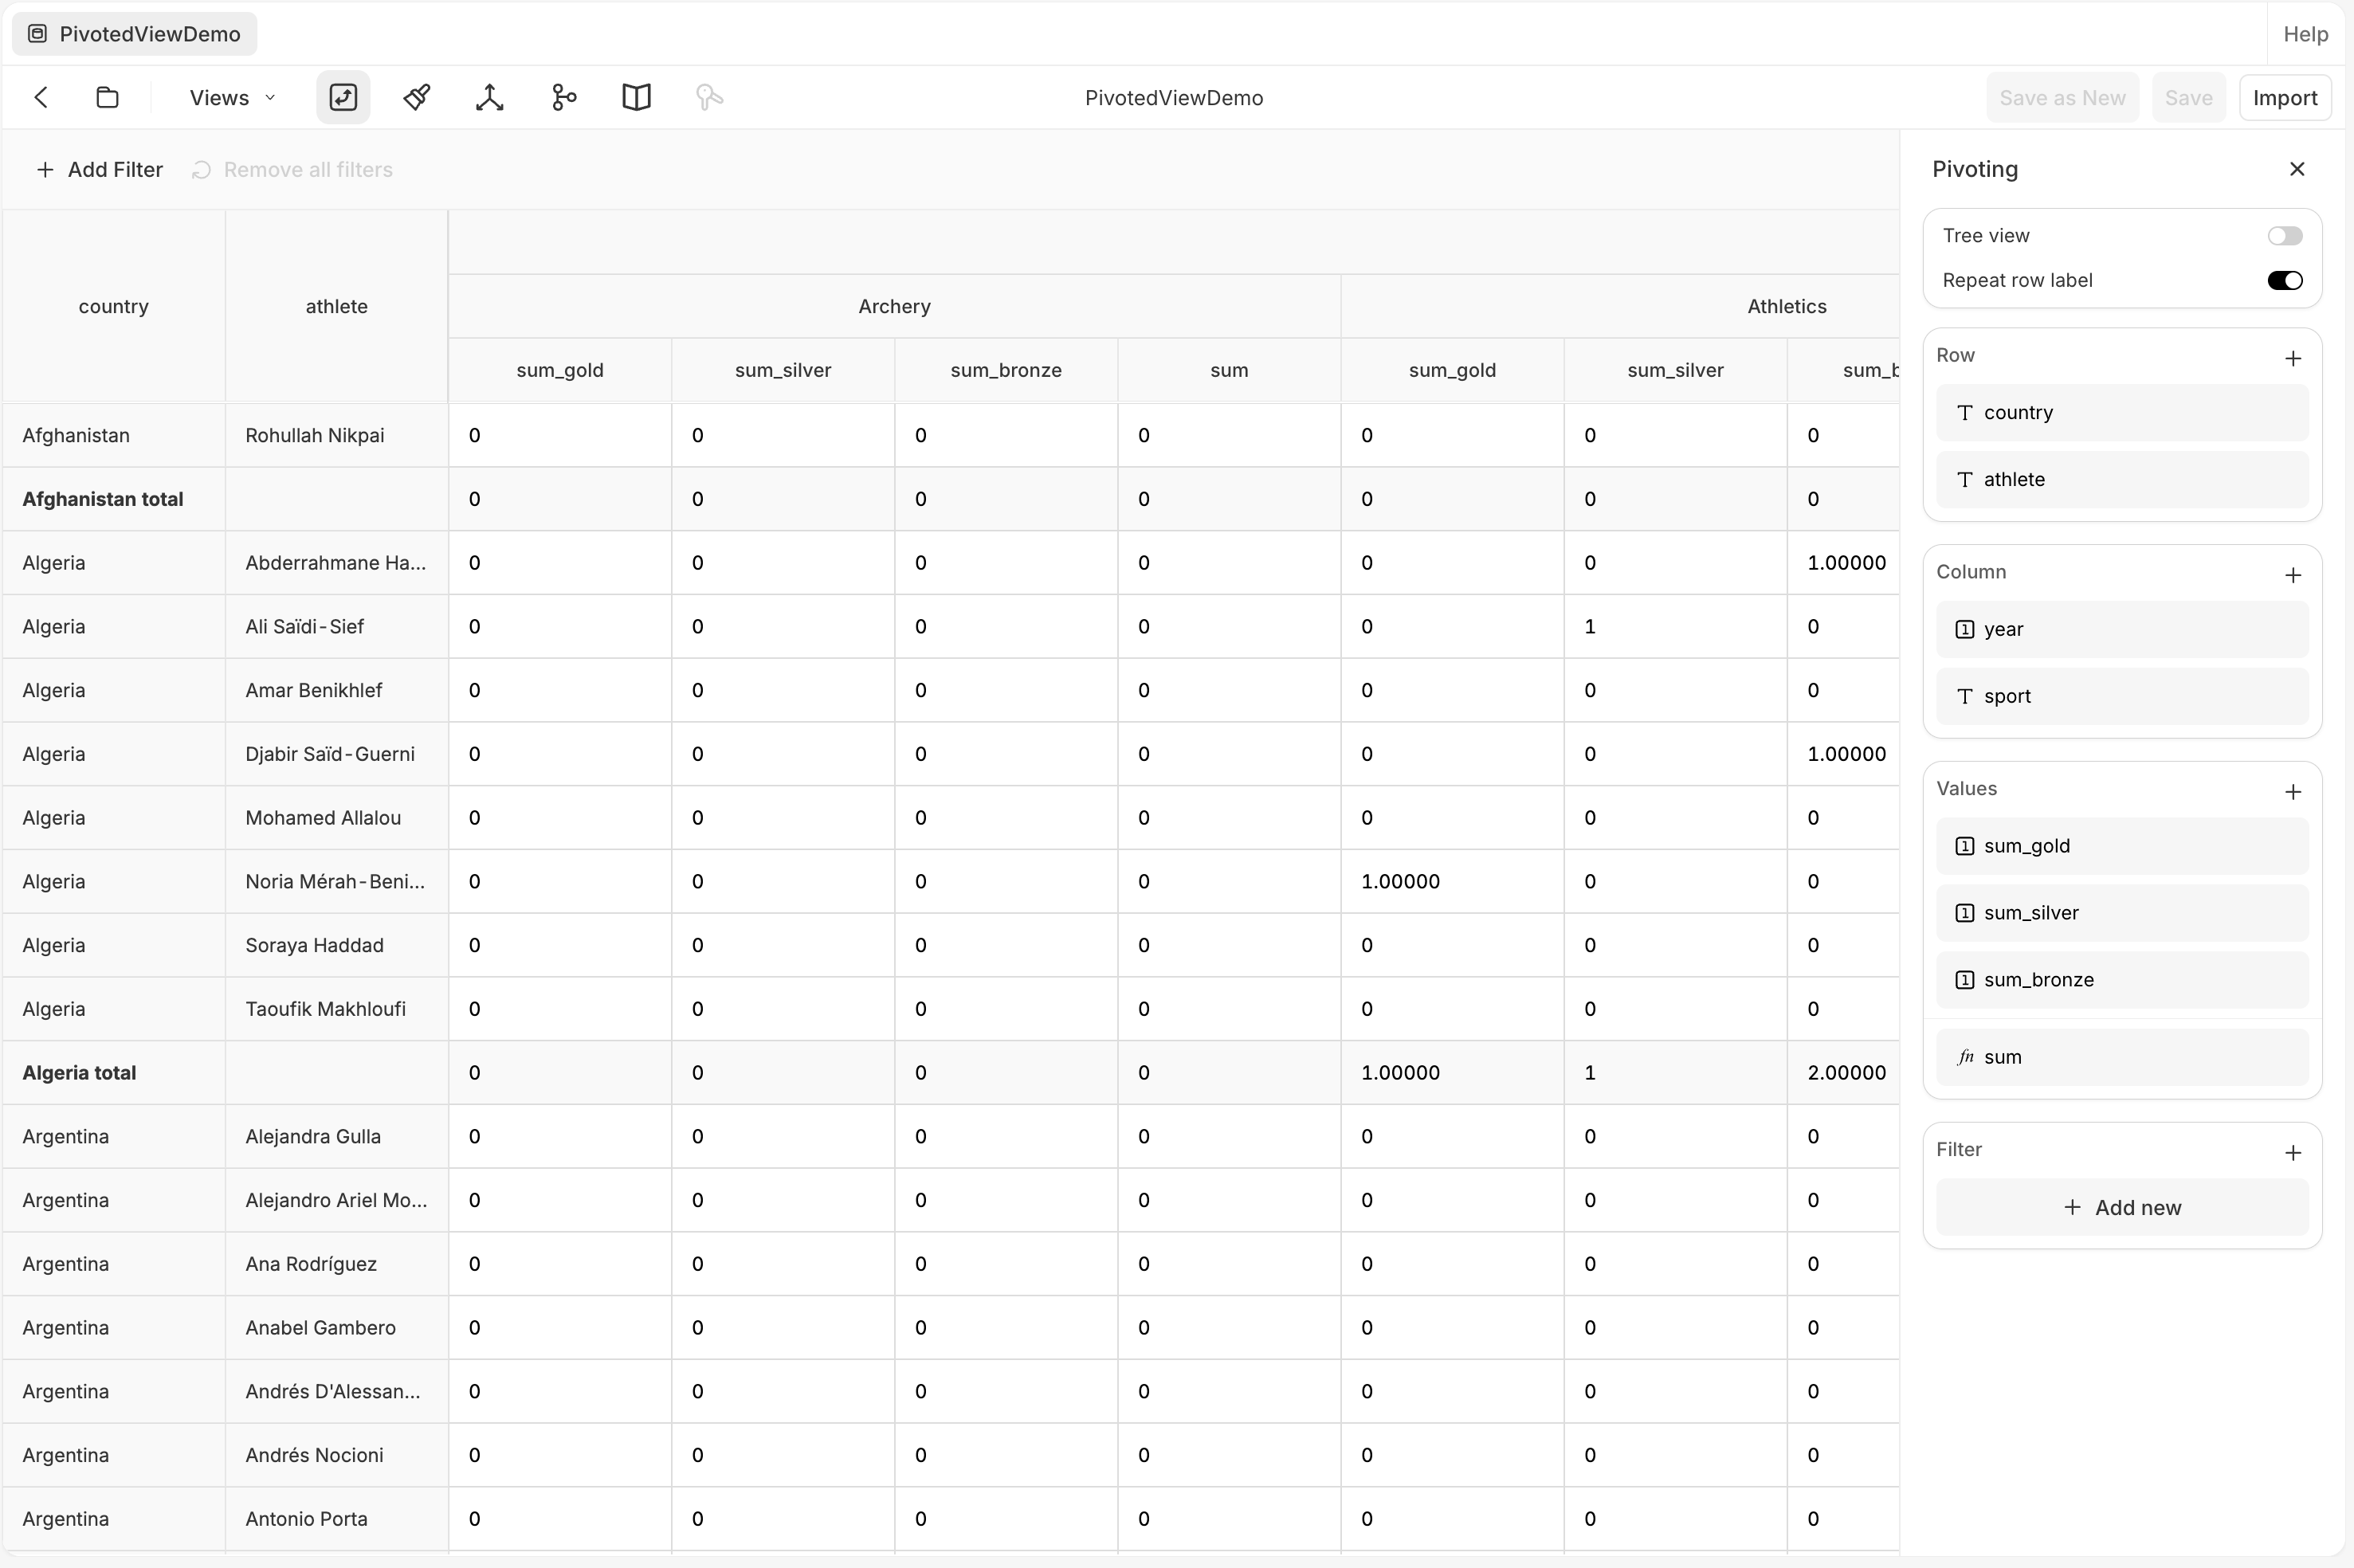Toggle the pivoting tool icon
This screenshot has width=2354, height=1568.
(343, 97)
